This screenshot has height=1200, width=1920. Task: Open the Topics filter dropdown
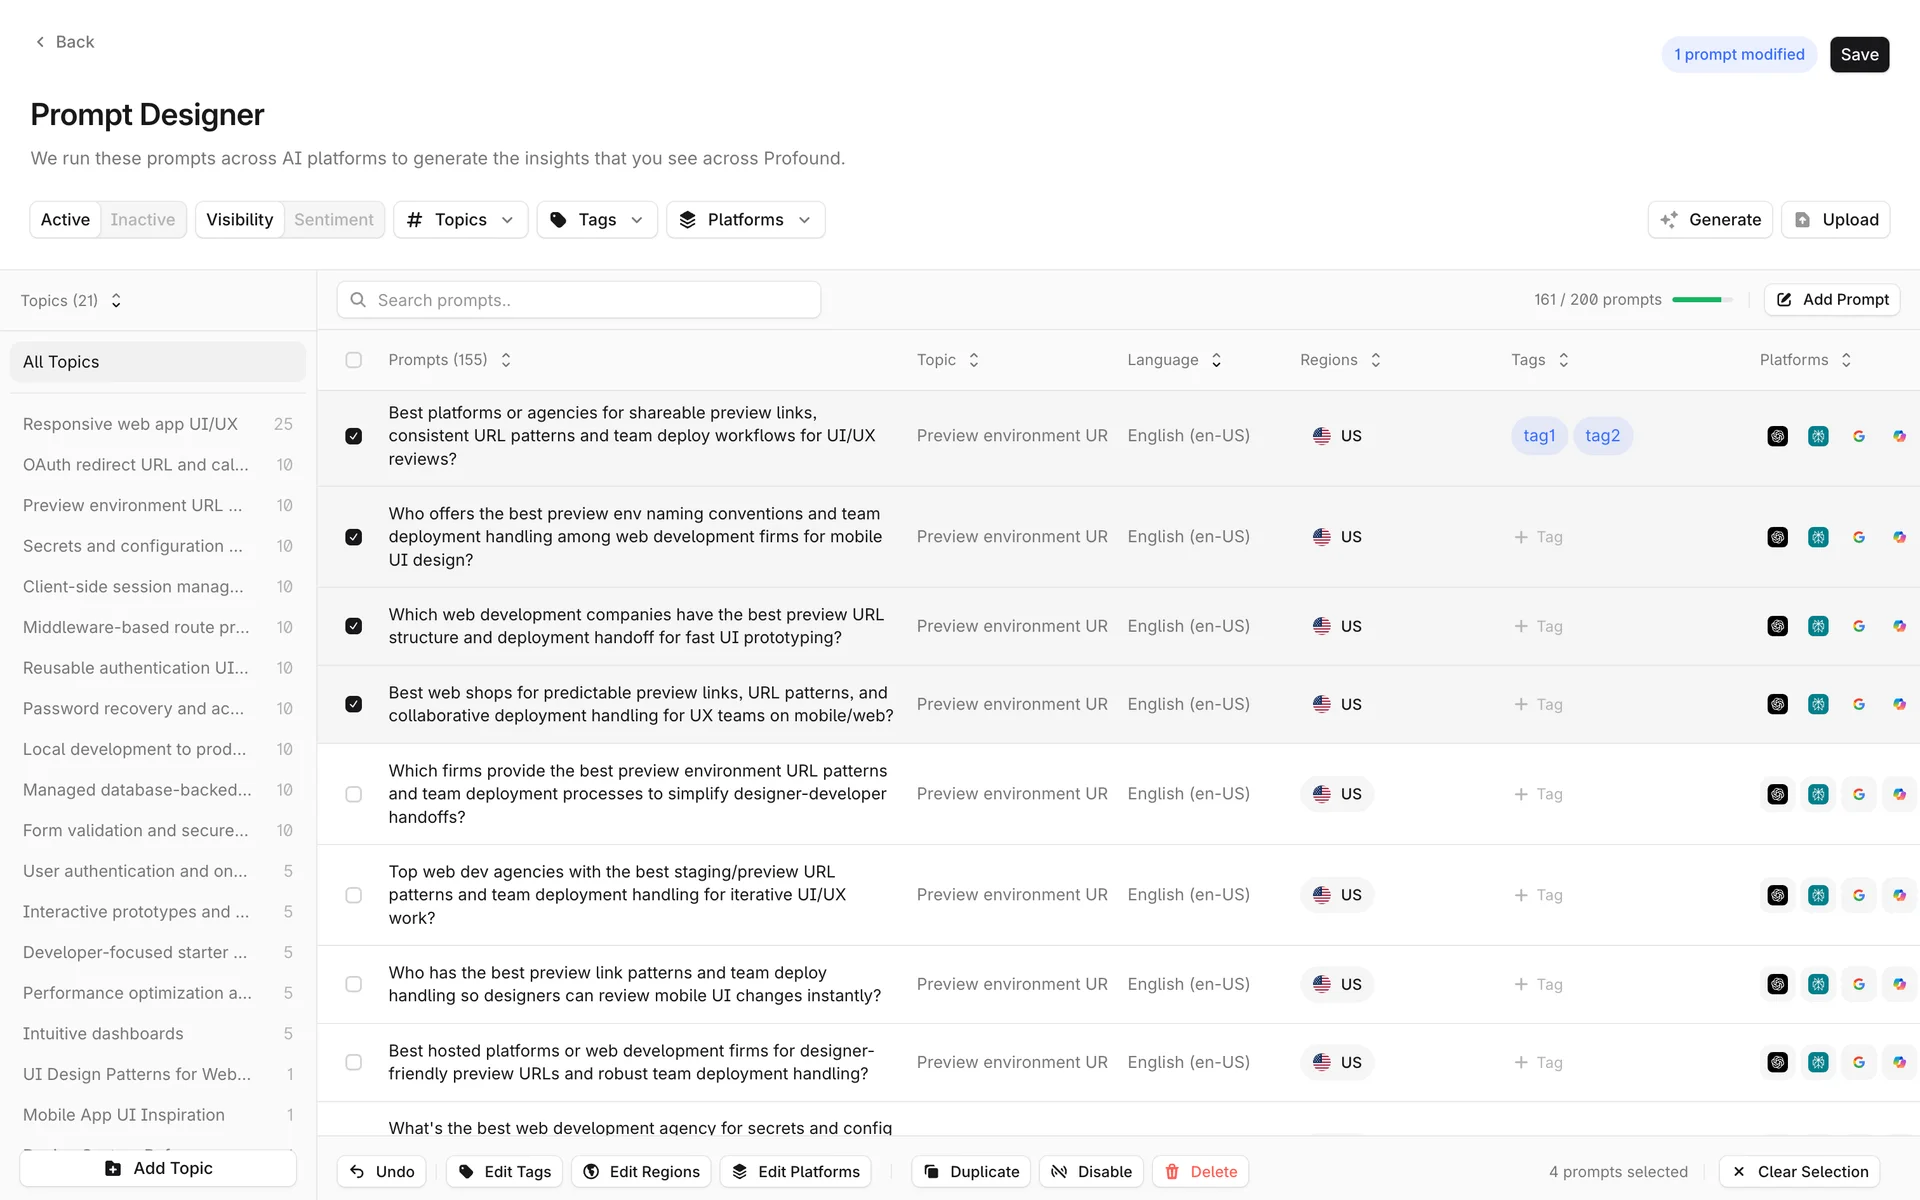pyautogui.click(x=461, y=220)
